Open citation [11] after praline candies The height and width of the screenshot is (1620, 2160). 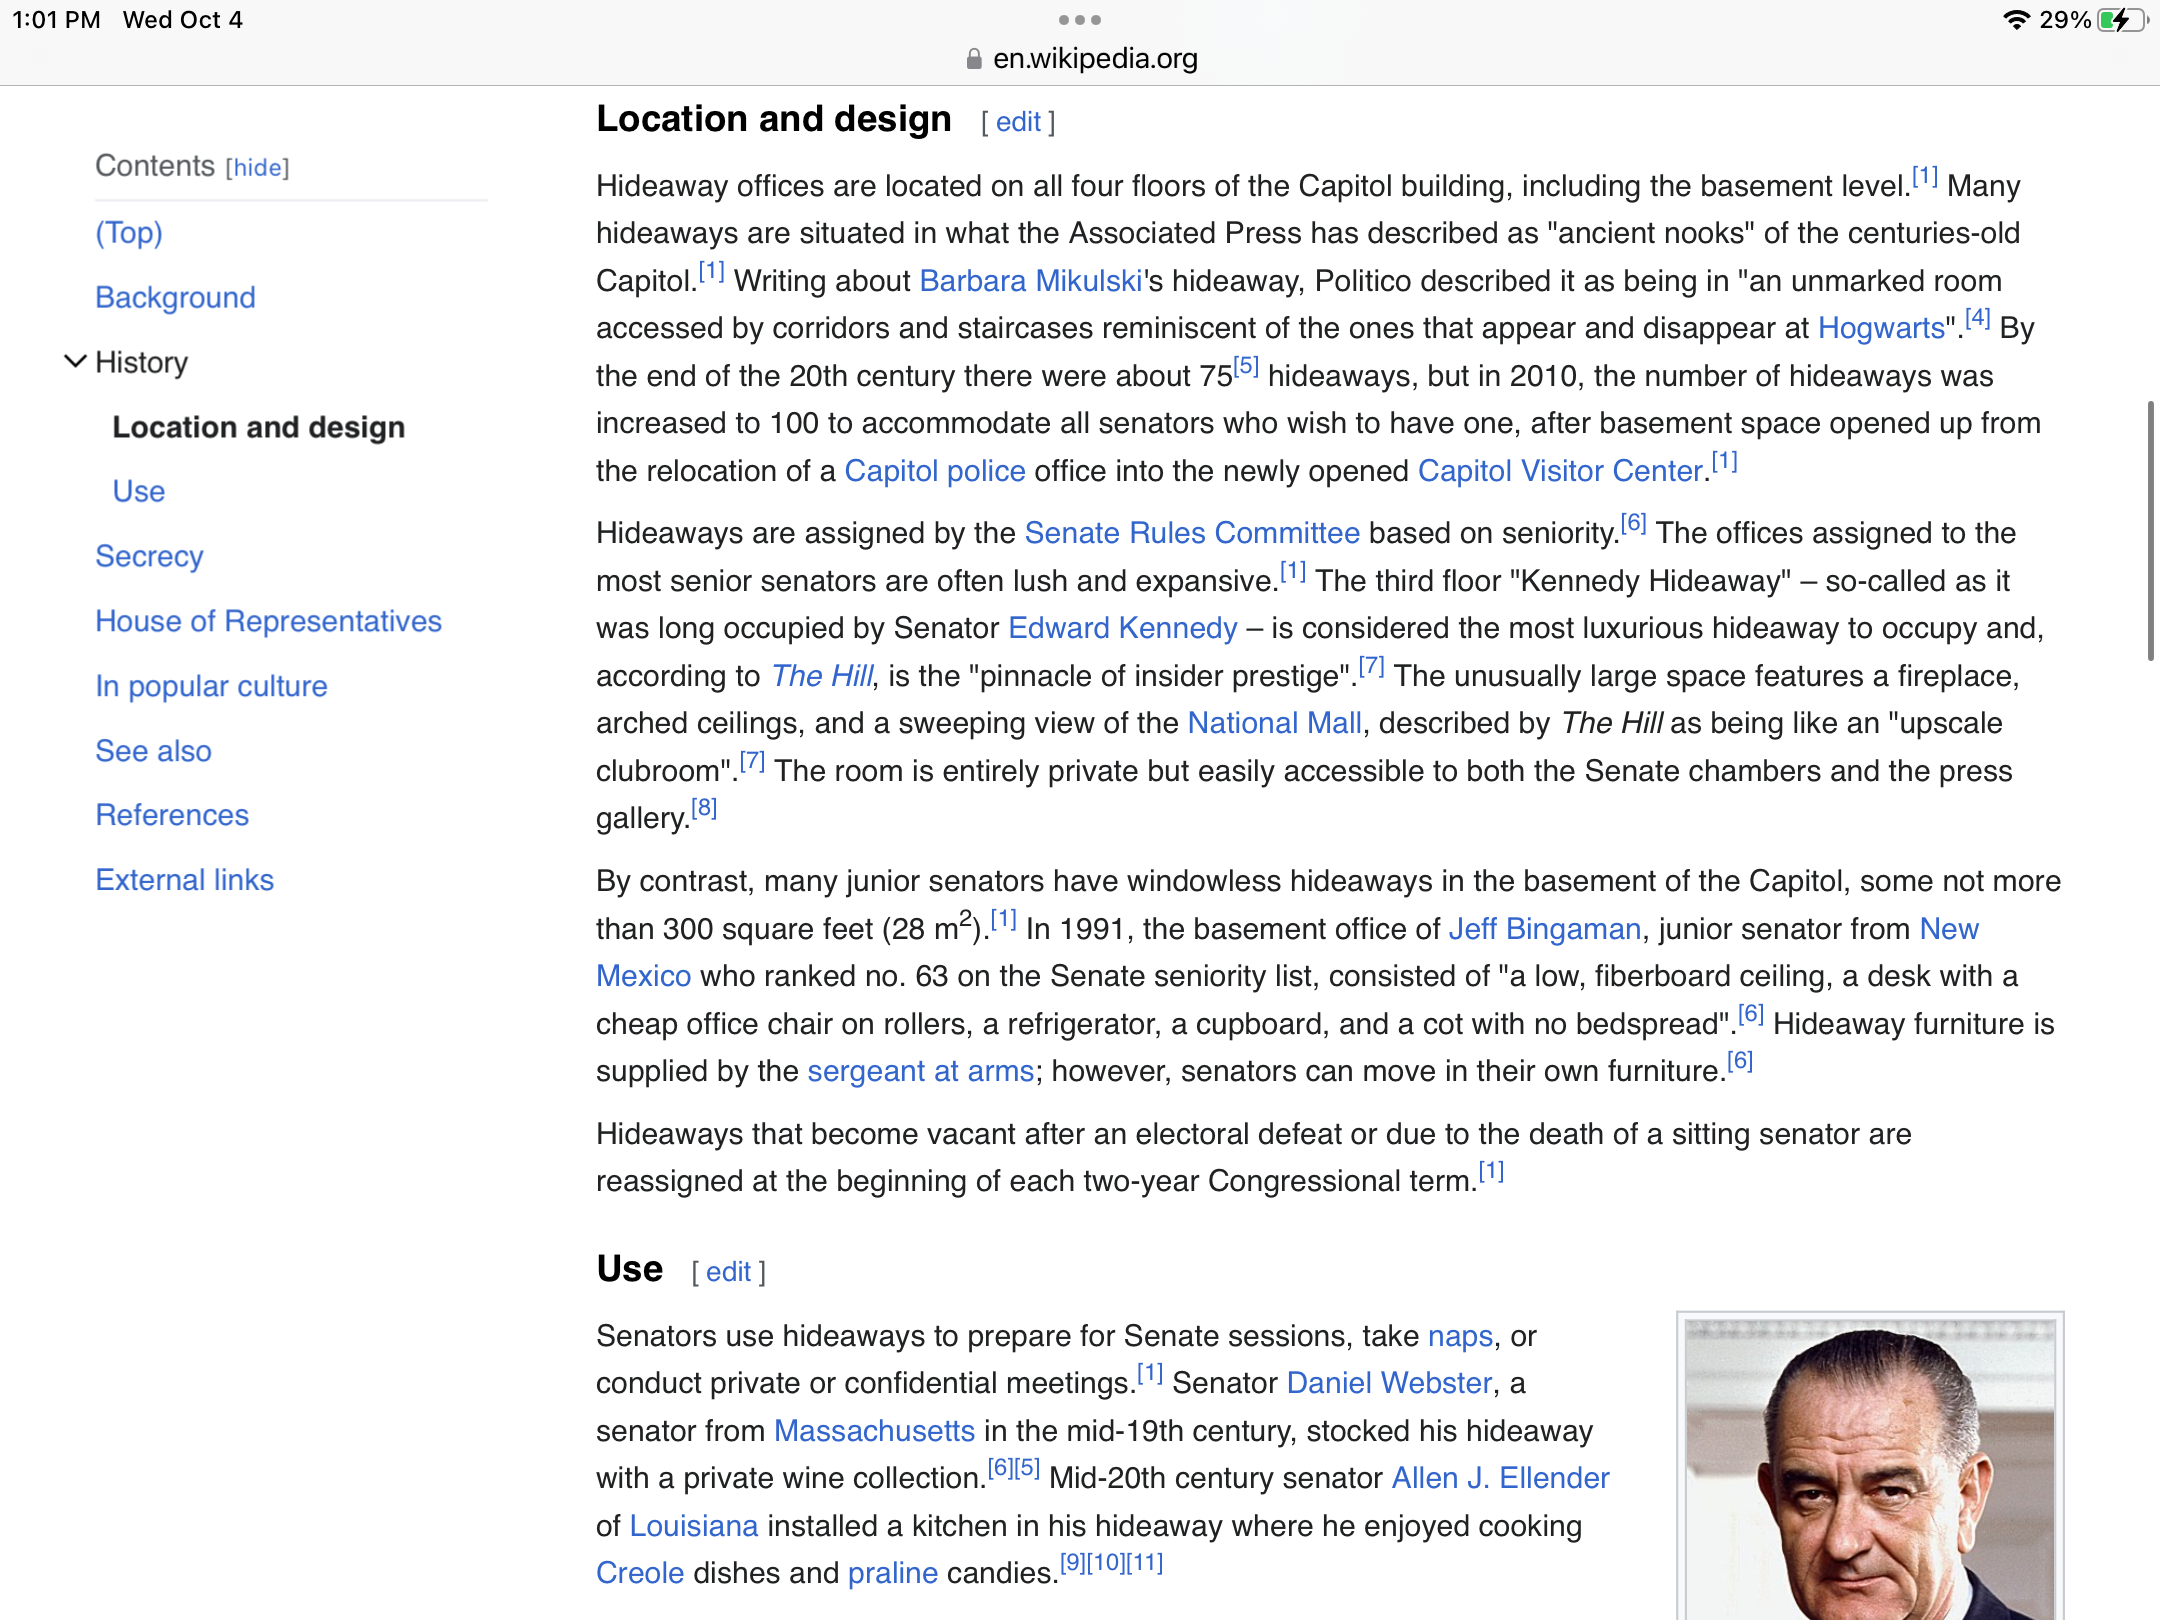(x=1145, y=1563)
